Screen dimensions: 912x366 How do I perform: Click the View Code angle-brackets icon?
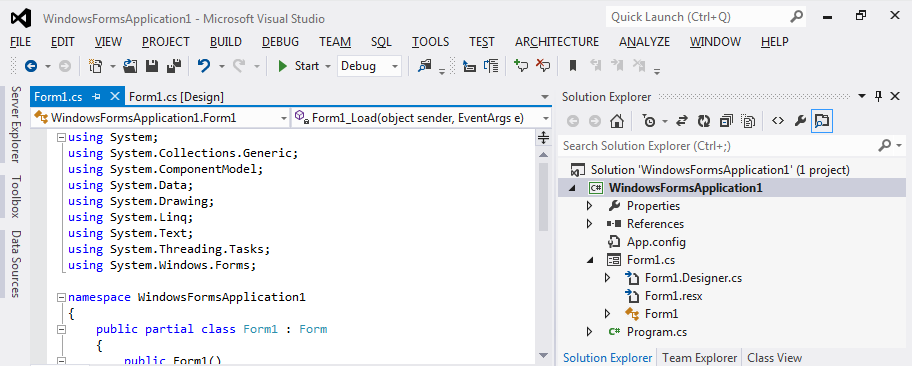tap(778, 121)
